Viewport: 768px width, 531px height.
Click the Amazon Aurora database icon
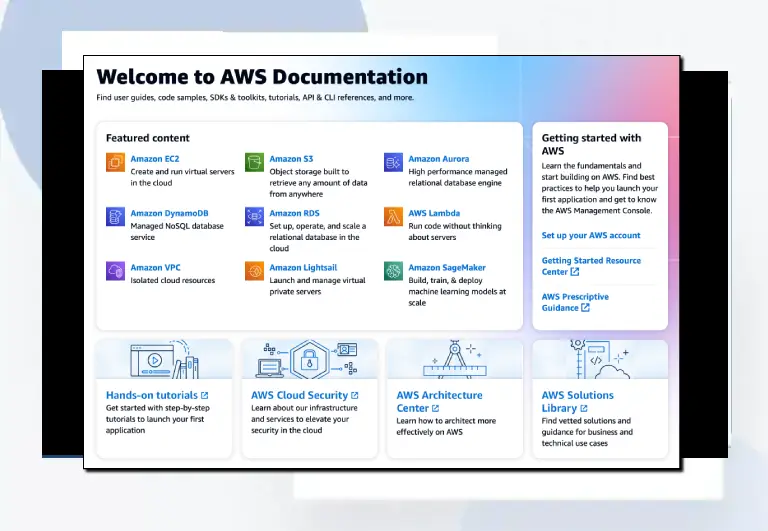(x=393, y=162)
